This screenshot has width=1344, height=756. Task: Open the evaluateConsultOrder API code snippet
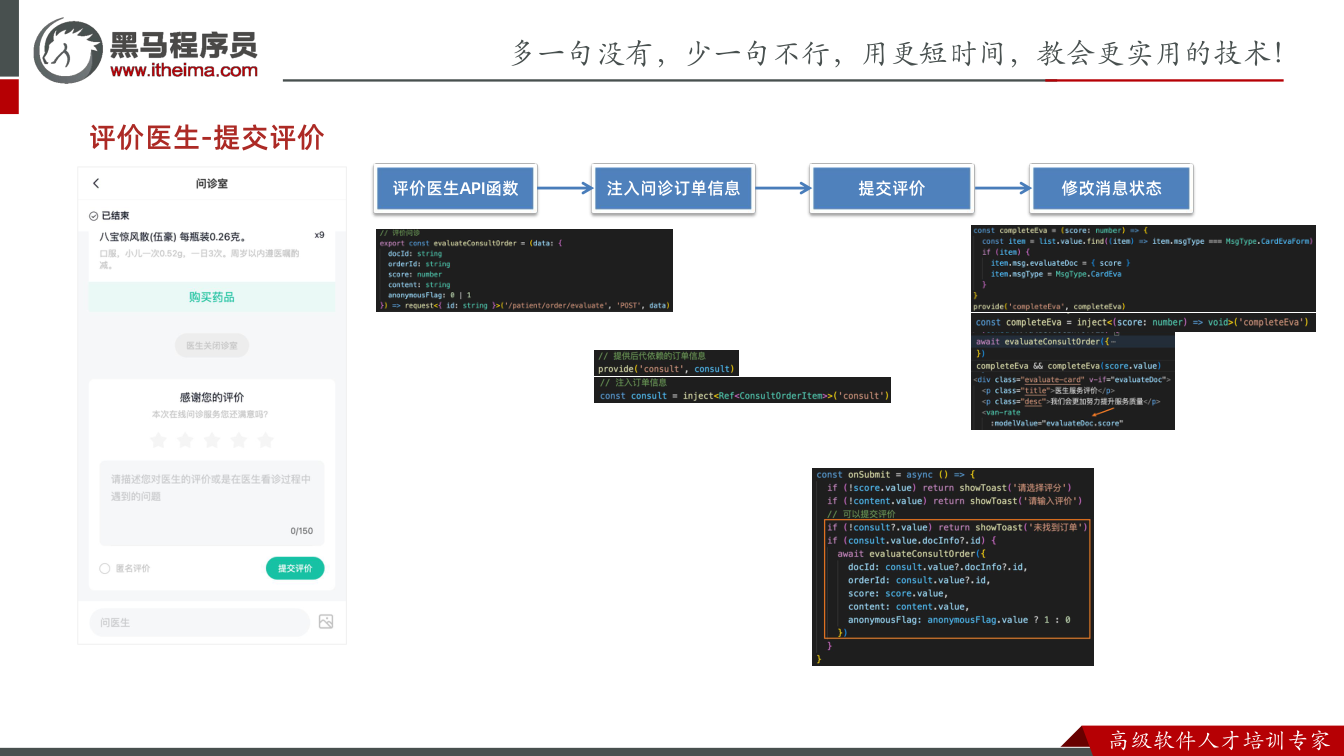pos(524,270)
